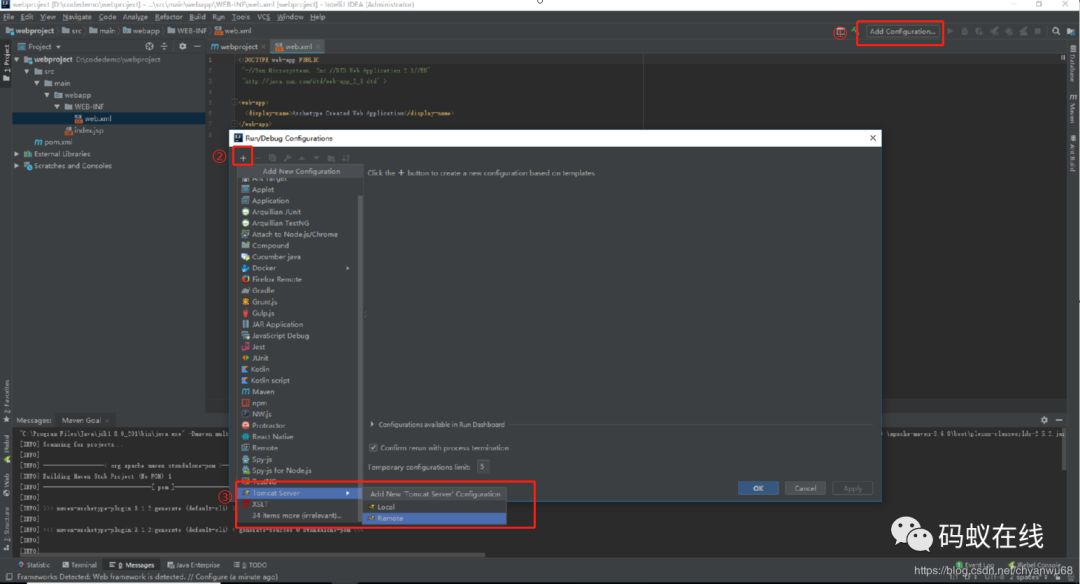The image size is (1080, 584).
Task: Pick Arquillian TestNG in the configuration list
Action: point(280,223)
